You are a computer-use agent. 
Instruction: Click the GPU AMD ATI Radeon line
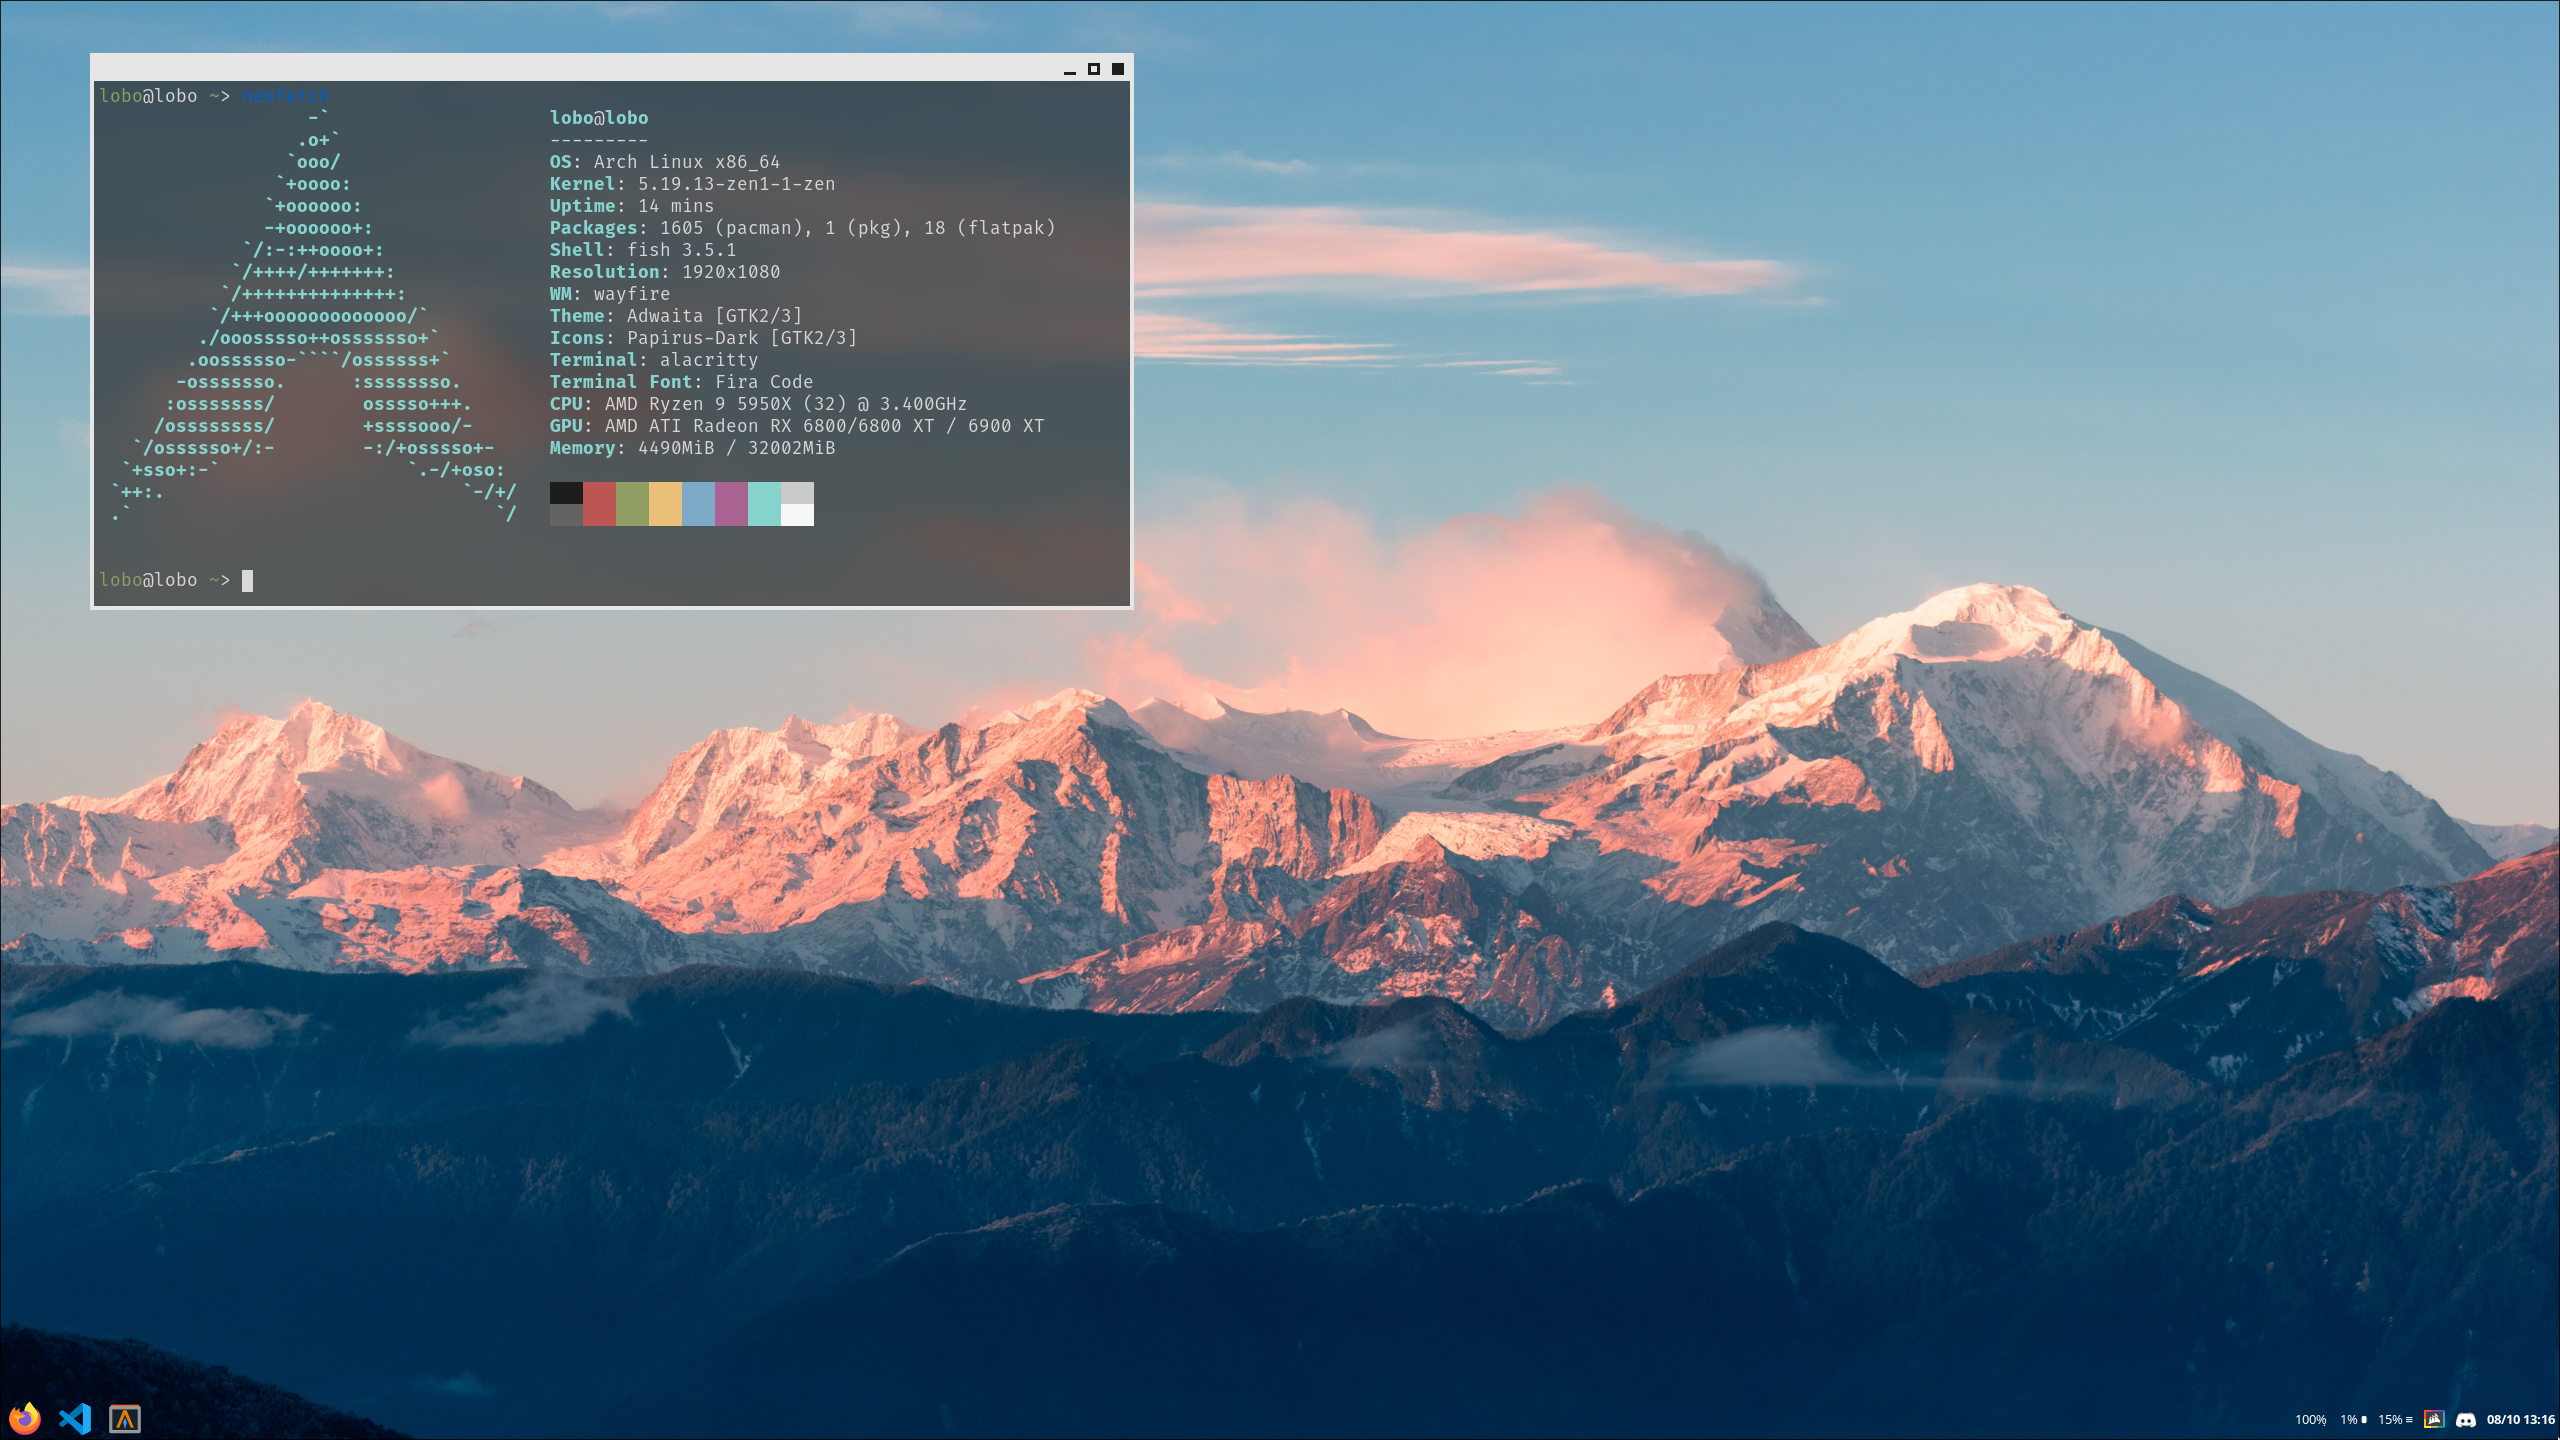[797, 426]
